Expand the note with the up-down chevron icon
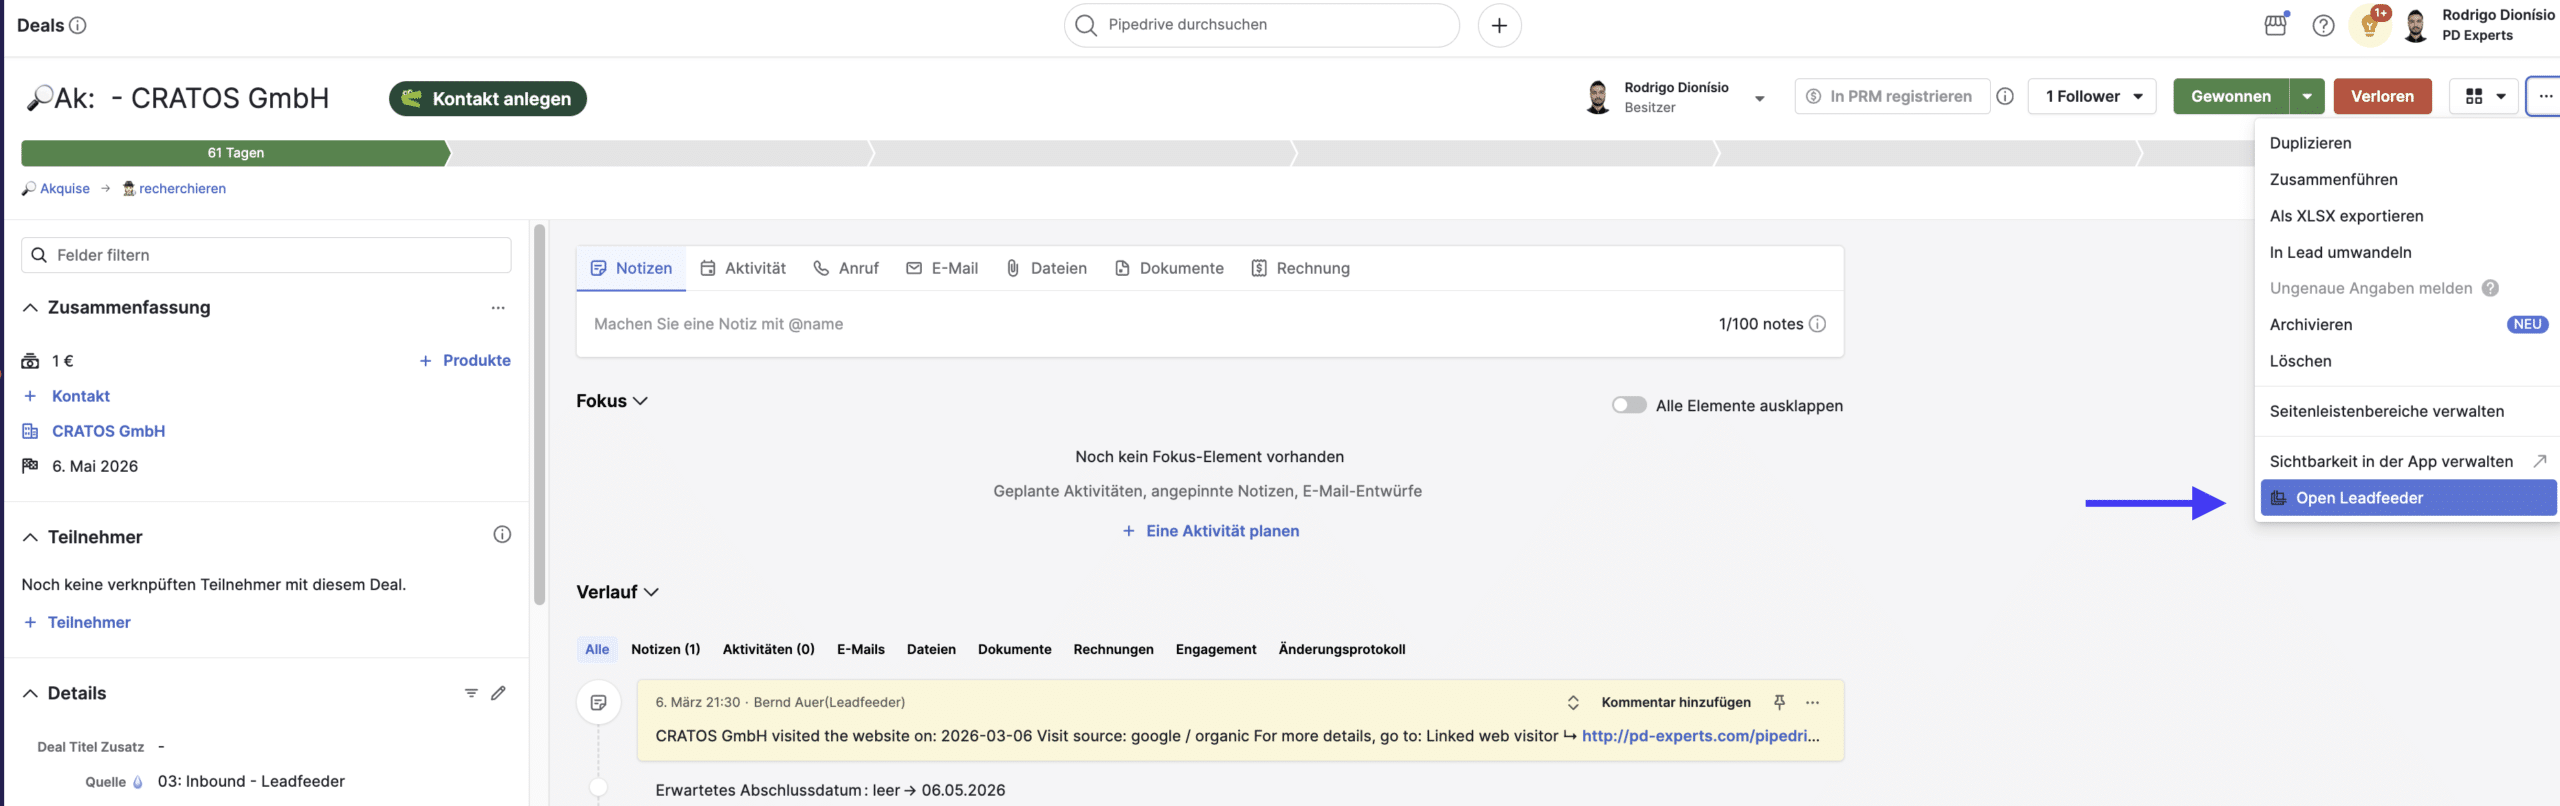 pos(1573,702)
